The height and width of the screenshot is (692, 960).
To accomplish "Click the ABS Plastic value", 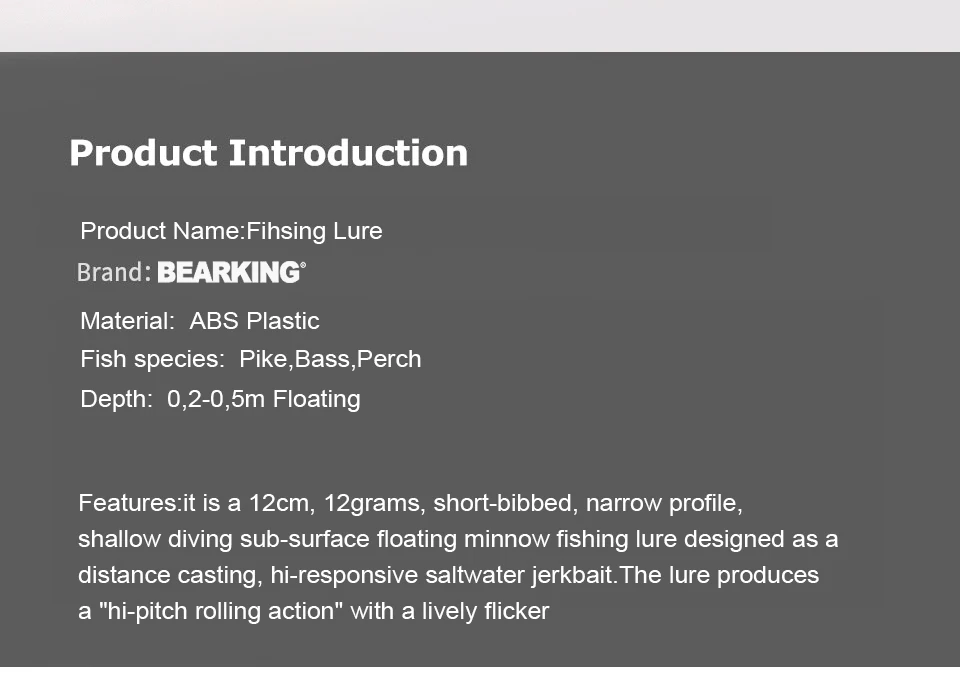I will coord(255,321).
